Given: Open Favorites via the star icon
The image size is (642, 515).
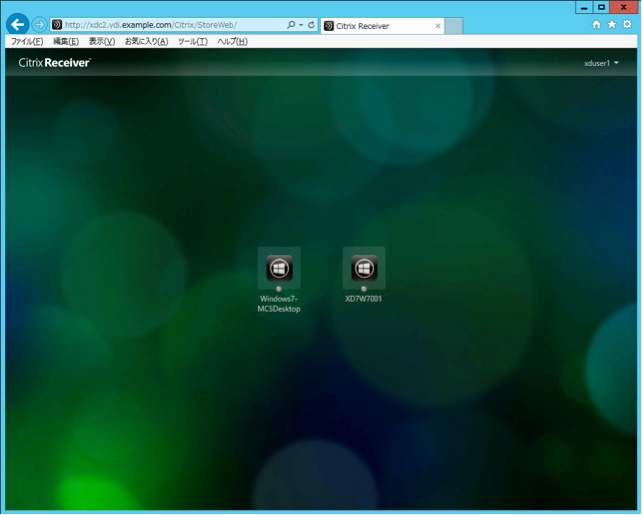Looking at the screenshot, I should pos(612,25).
